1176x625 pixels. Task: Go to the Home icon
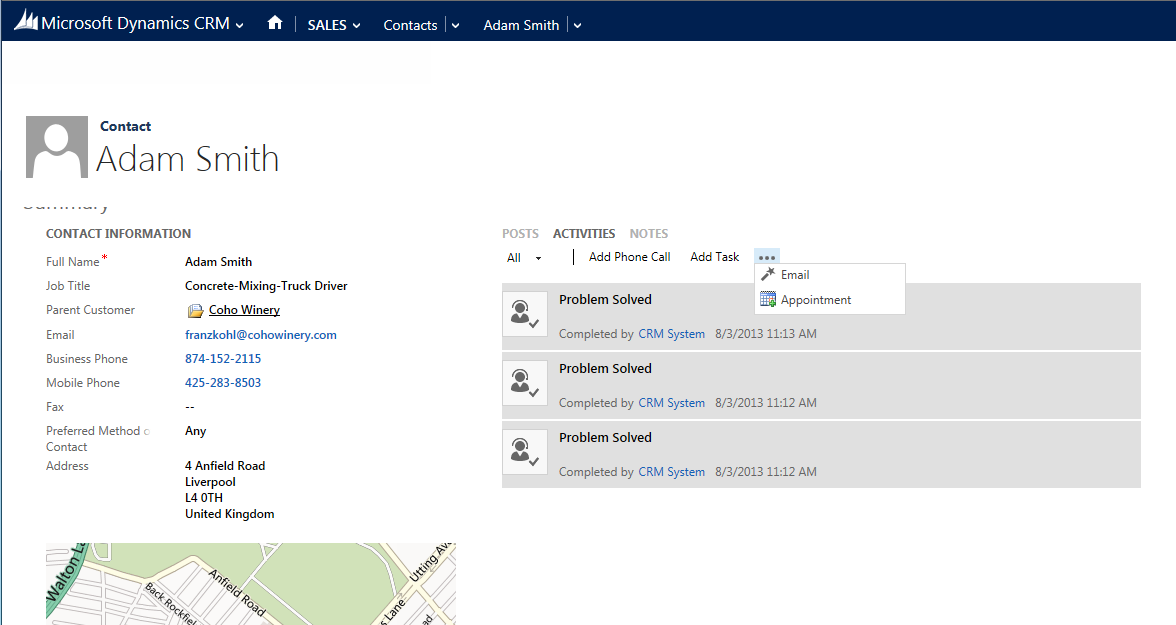point(275,23)
